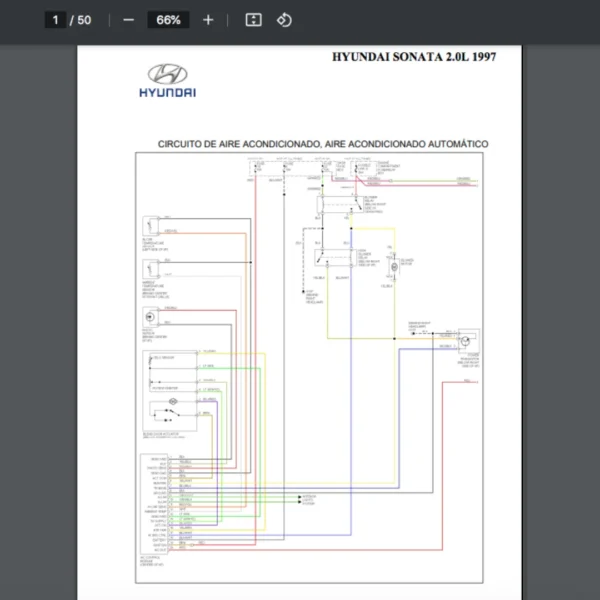Click the interior lights system arrow label
Image resolution: width=600 pixels, height=600 pixels.
(307, 498)
